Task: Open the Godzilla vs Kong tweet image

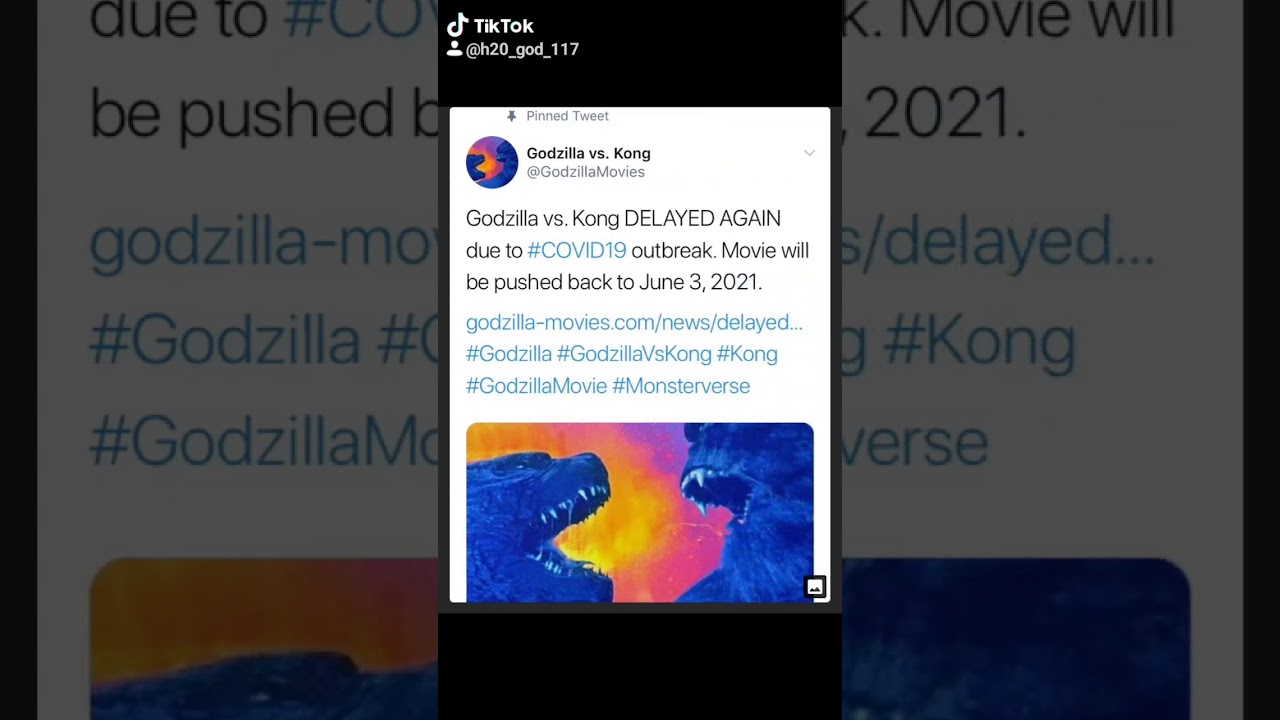Action: click(640, 512)
